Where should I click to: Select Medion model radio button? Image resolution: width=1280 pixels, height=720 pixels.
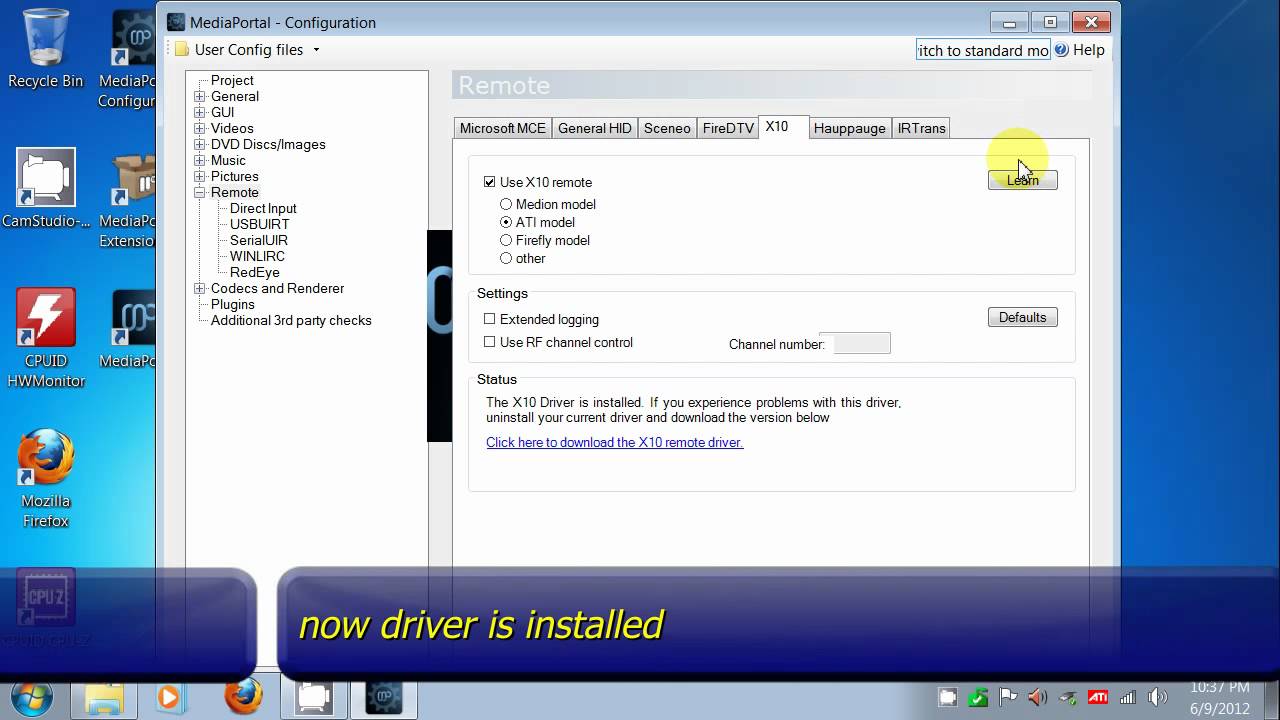coord(506,204)
